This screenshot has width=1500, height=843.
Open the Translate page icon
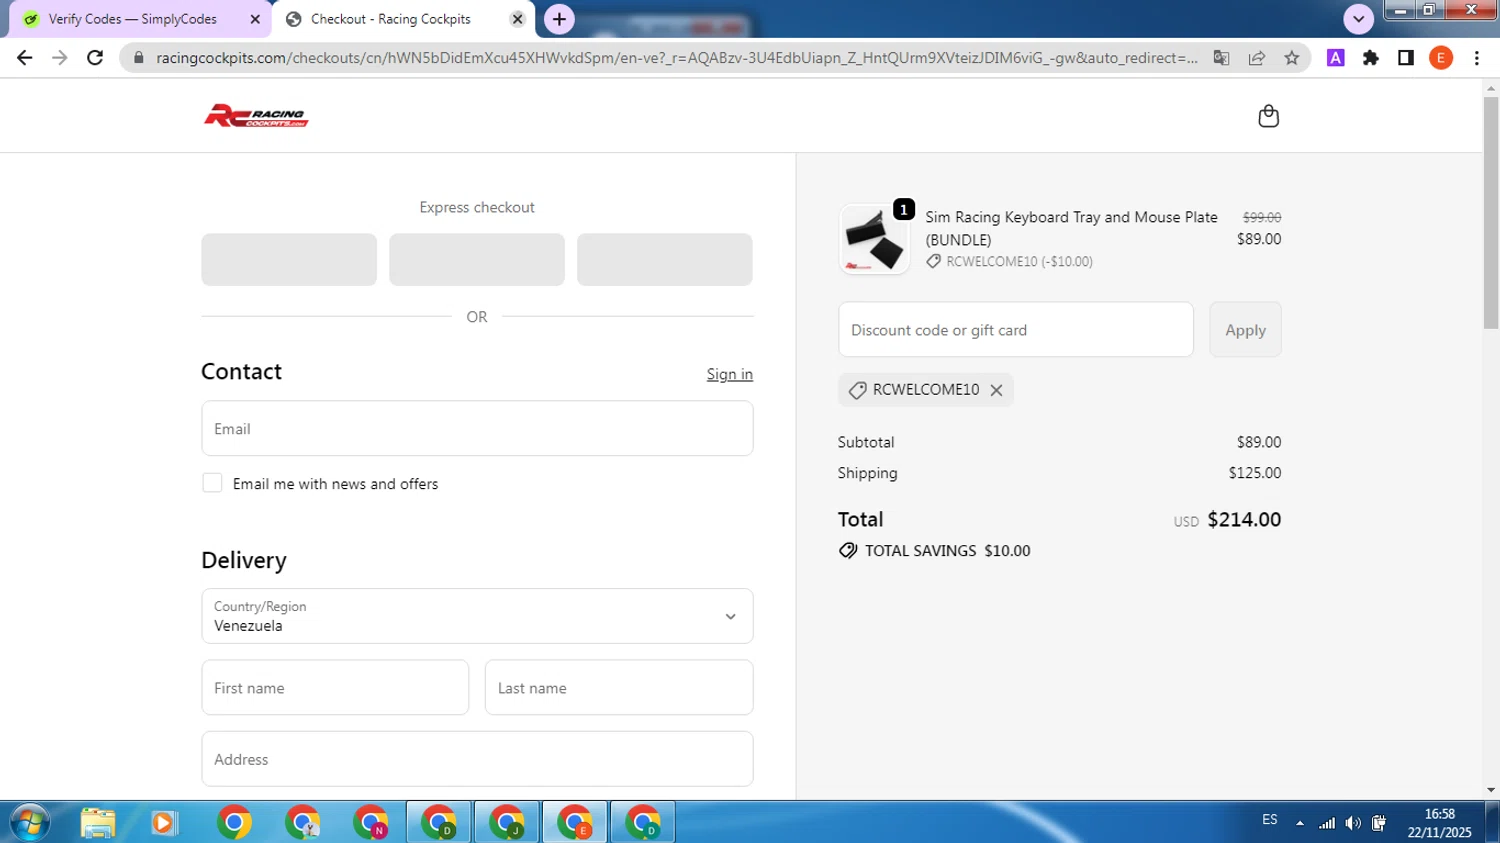(x=1221, y=58)
